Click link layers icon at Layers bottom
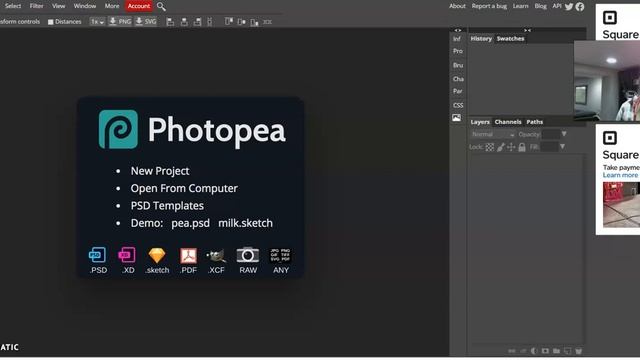The image size is (640, 360). (x=511, y=351)
